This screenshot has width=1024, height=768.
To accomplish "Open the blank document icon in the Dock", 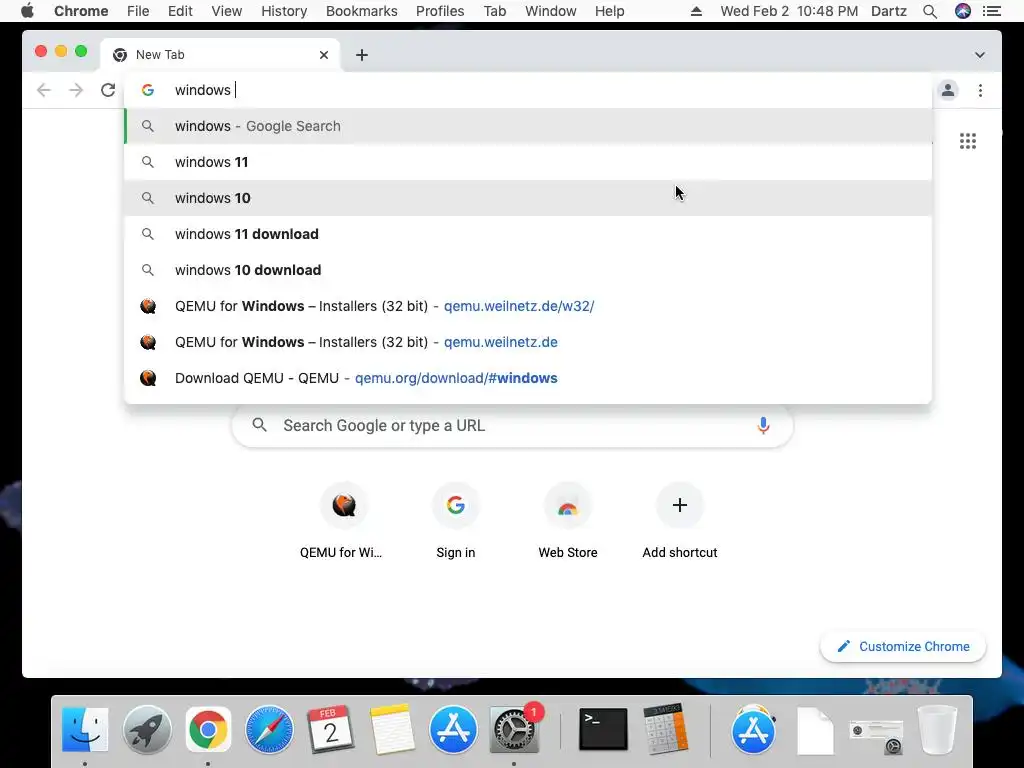I will (815, 731).
